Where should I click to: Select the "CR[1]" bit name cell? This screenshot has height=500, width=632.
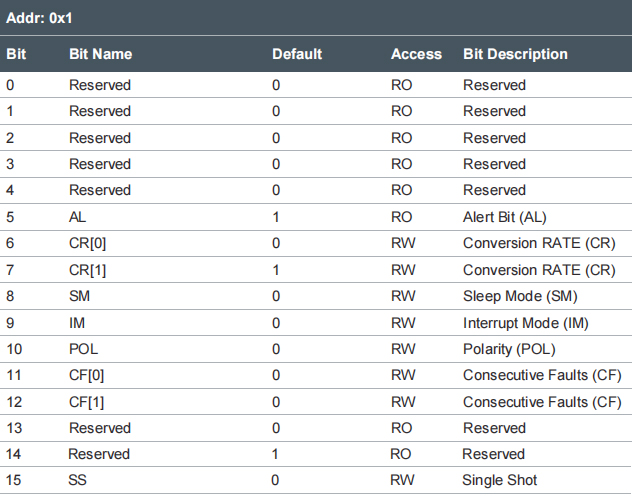click(x=87, y=269)
